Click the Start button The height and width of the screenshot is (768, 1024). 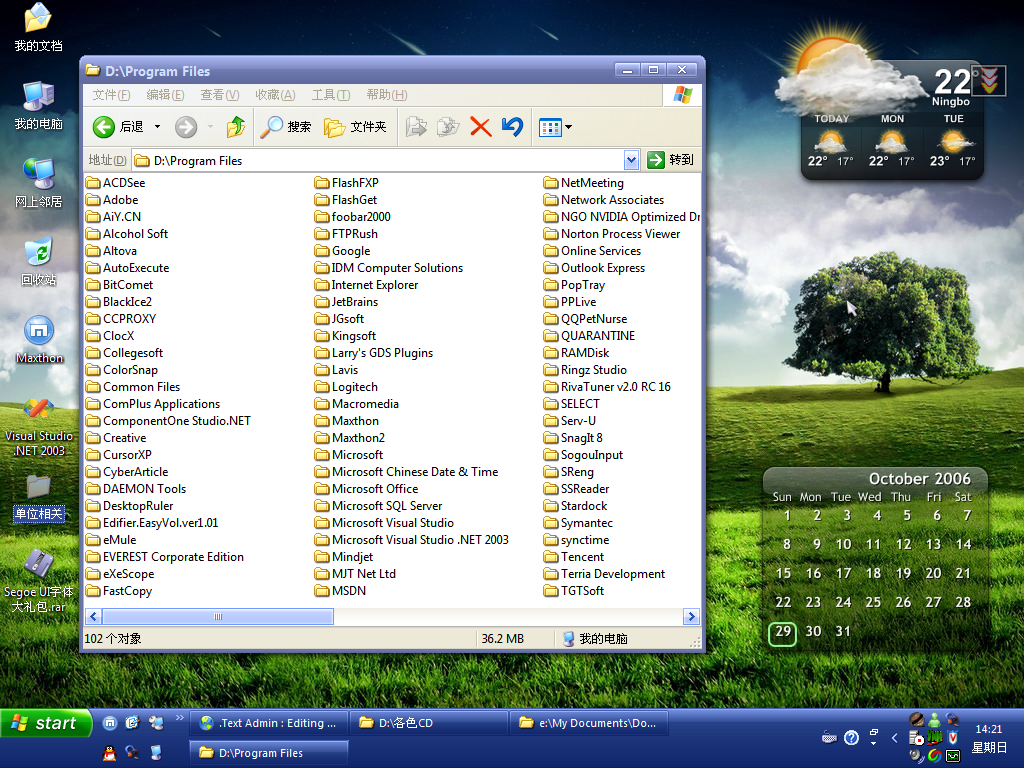[x=46, y=723]
